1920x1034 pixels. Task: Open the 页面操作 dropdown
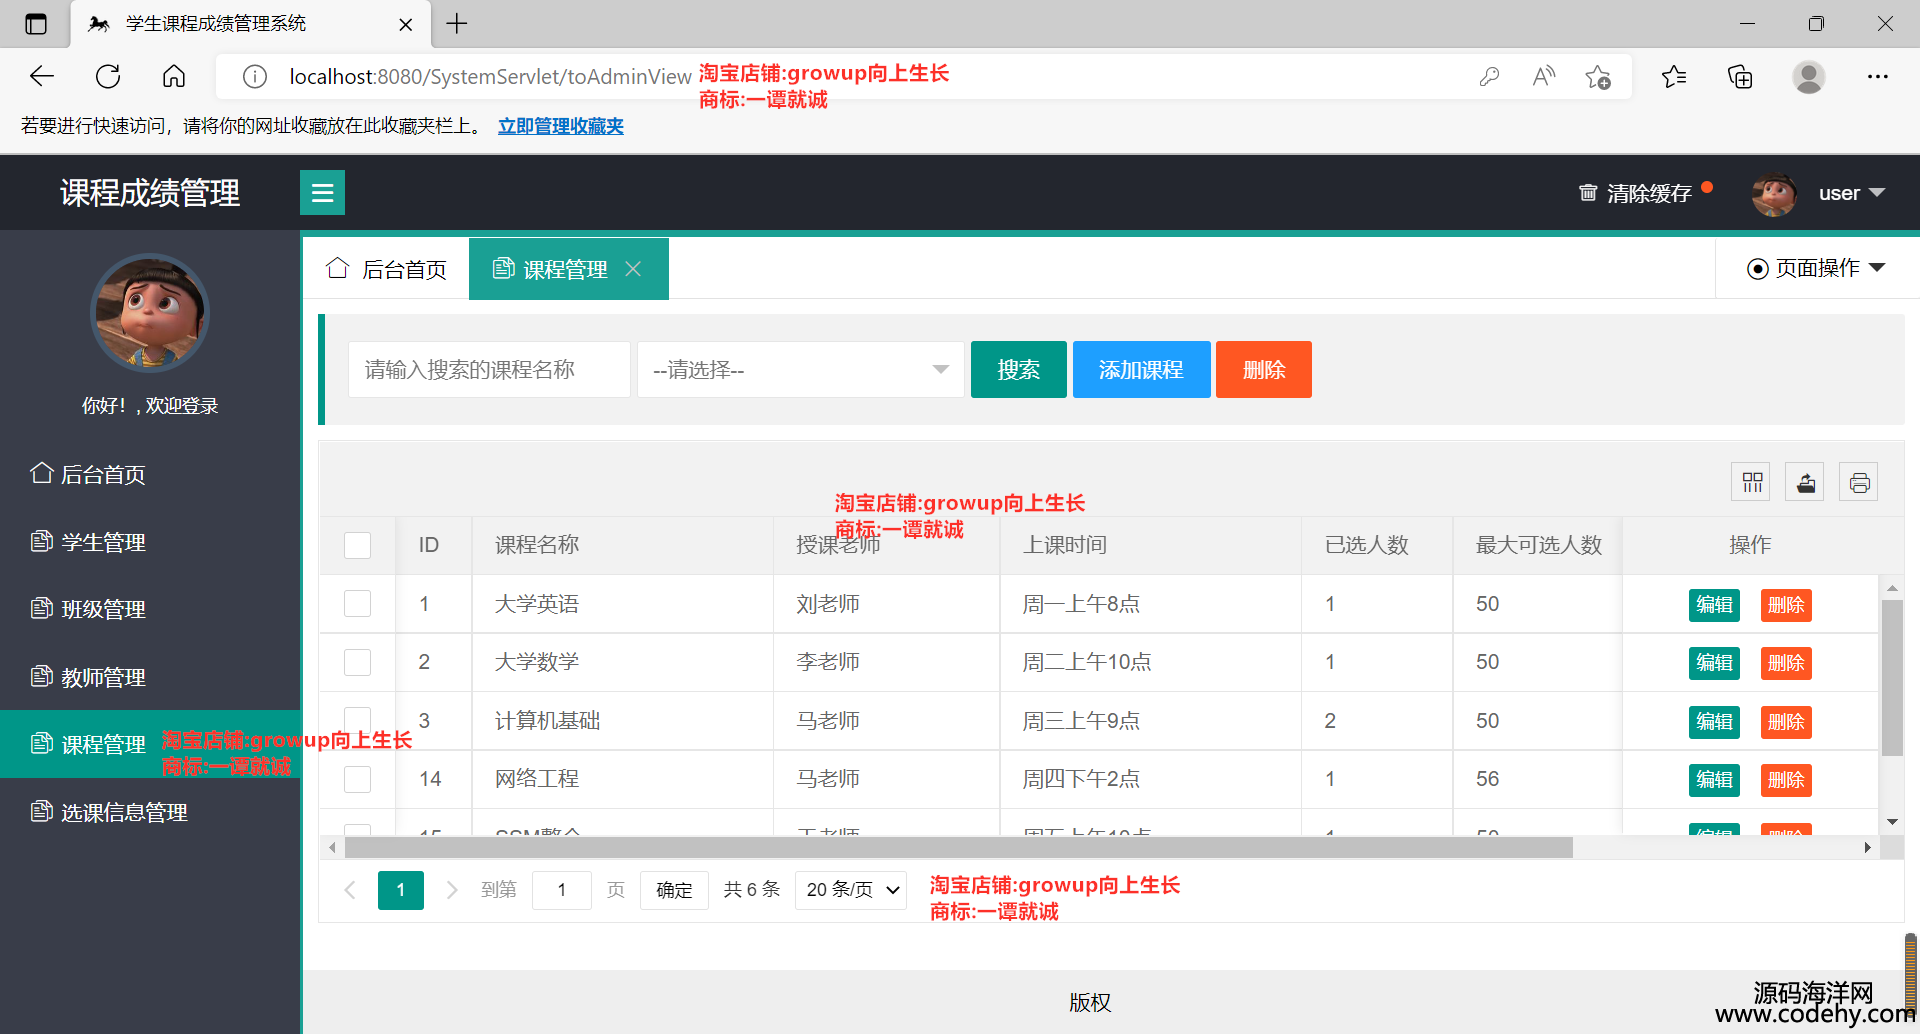click(x=1816, y=268)
